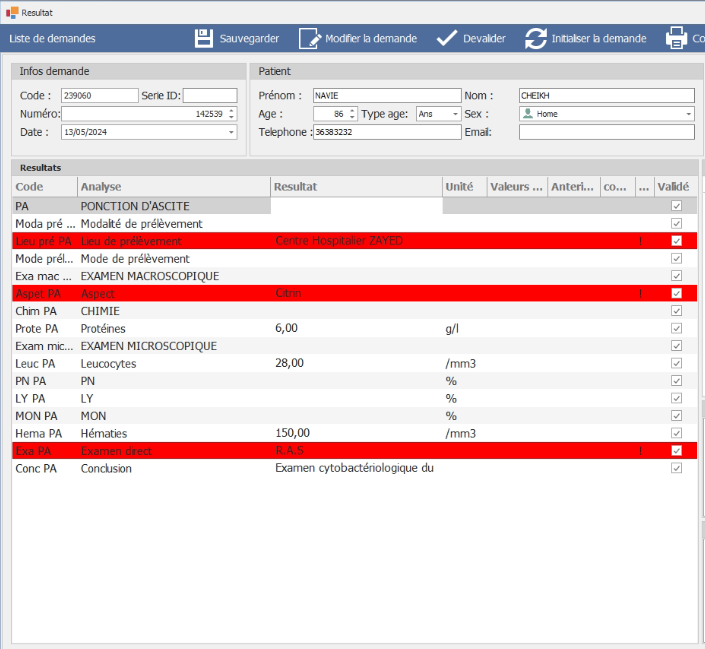Open the Date dropdown arrow
This screenshot has height=649, width=705.
click(231, 132)
